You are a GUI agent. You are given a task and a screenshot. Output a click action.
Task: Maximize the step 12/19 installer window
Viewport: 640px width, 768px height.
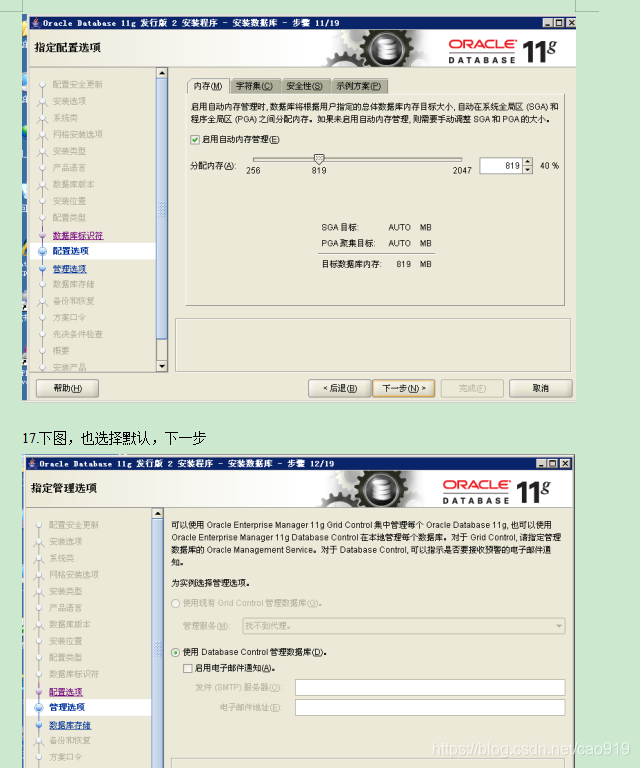coord(553,463)
